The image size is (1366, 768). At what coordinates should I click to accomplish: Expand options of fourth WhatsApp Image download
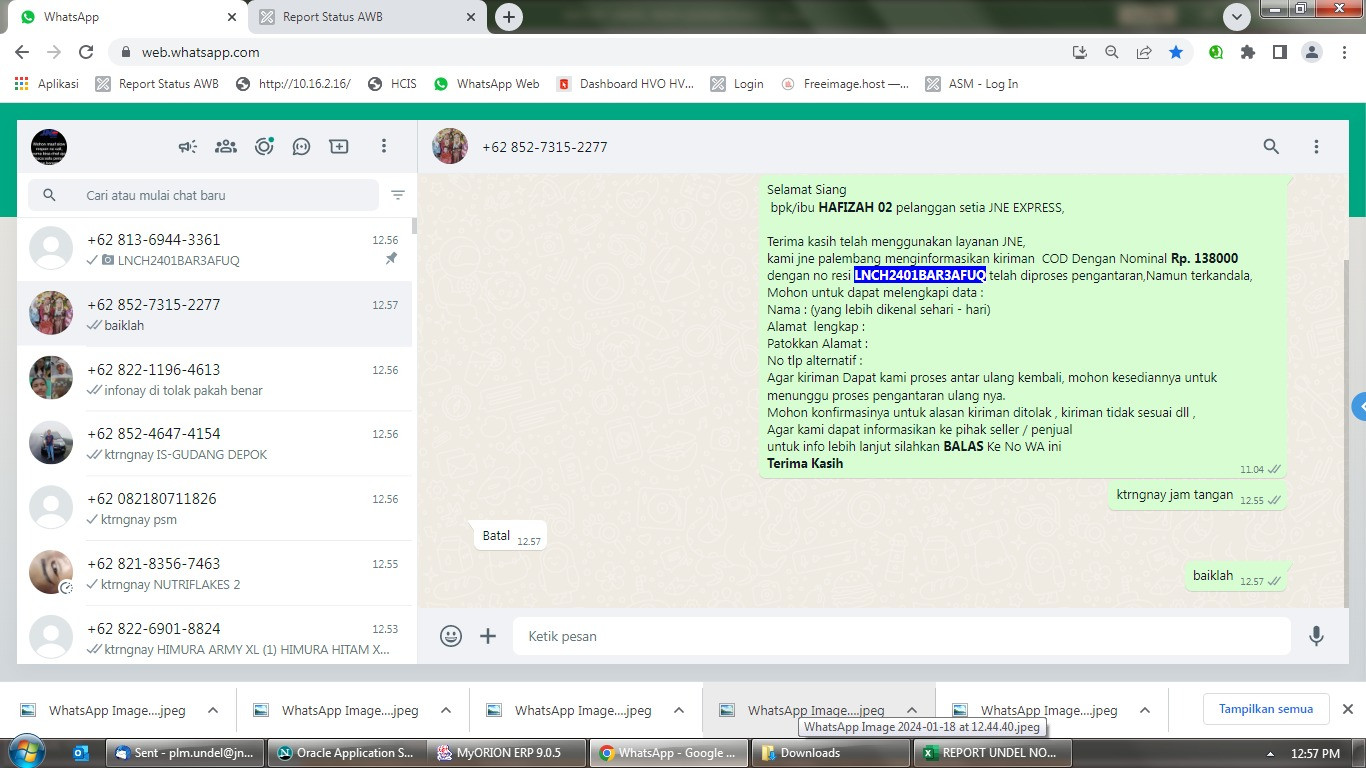912,710
